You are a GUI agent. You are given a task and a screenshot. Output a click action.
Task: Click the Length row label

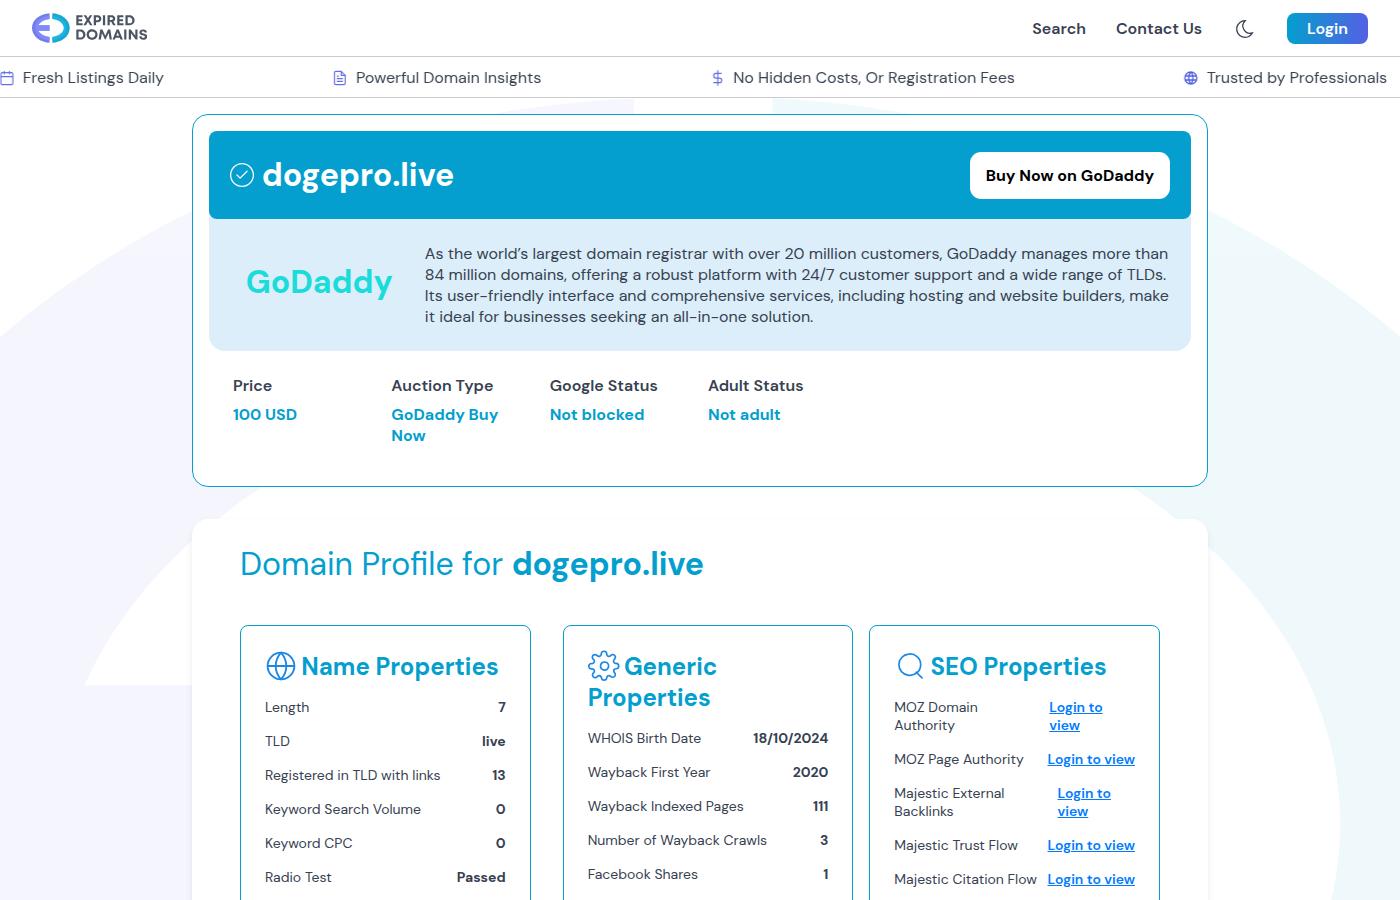[x=287, y=708]
